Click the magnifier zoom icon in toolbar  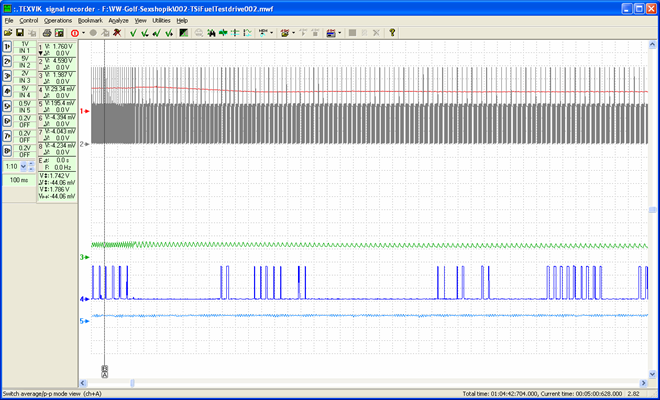(x=199, y=32)
